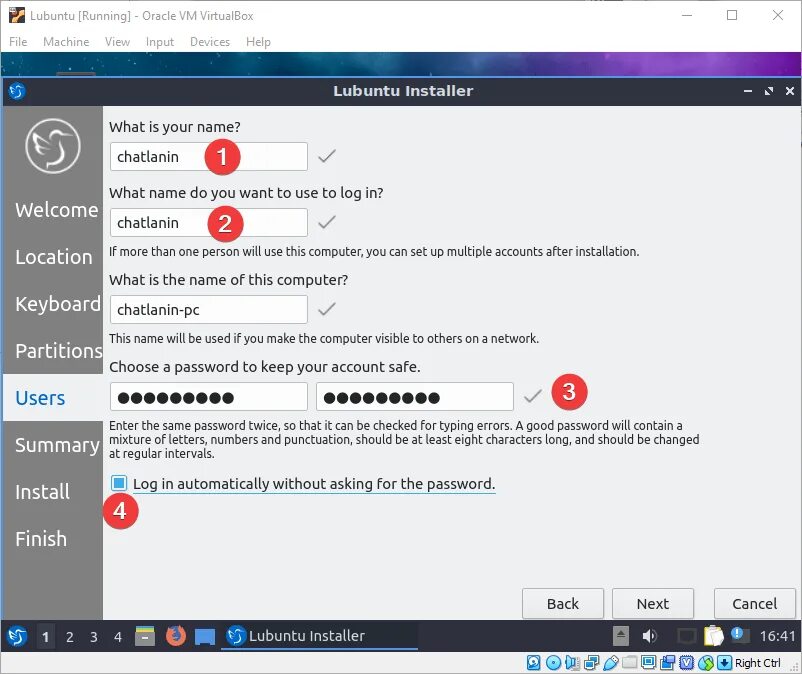Click the first password field

click(x=209, y=397)
